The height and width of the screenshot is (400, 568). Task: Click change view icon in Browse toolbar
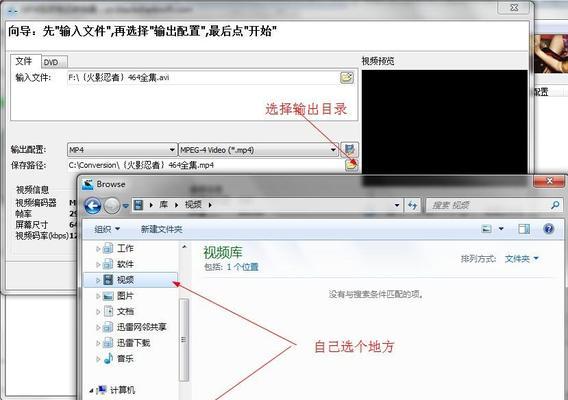click(486, 229)
